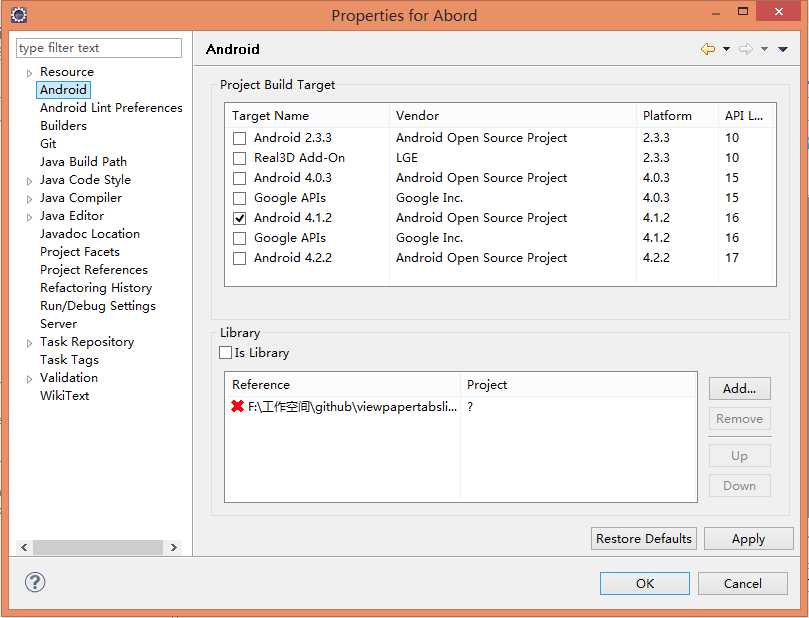Expand the Resource tree node

tap(29, 73)
